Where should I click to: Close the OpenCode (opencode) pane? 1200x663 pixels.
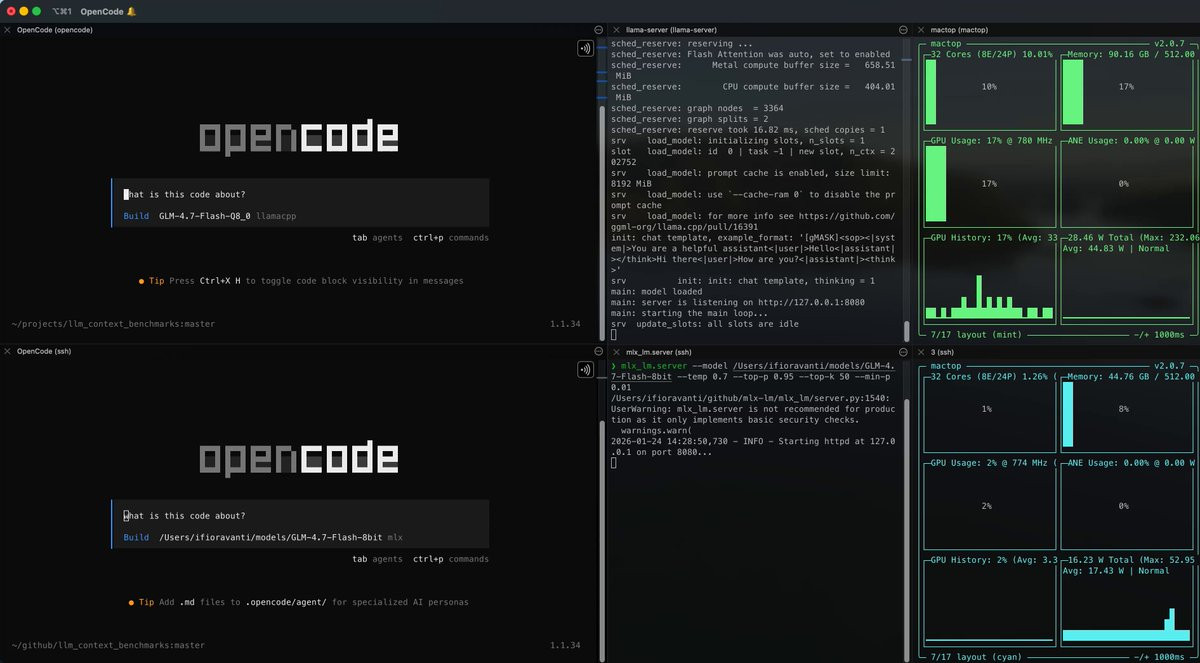tap(8, 30)
